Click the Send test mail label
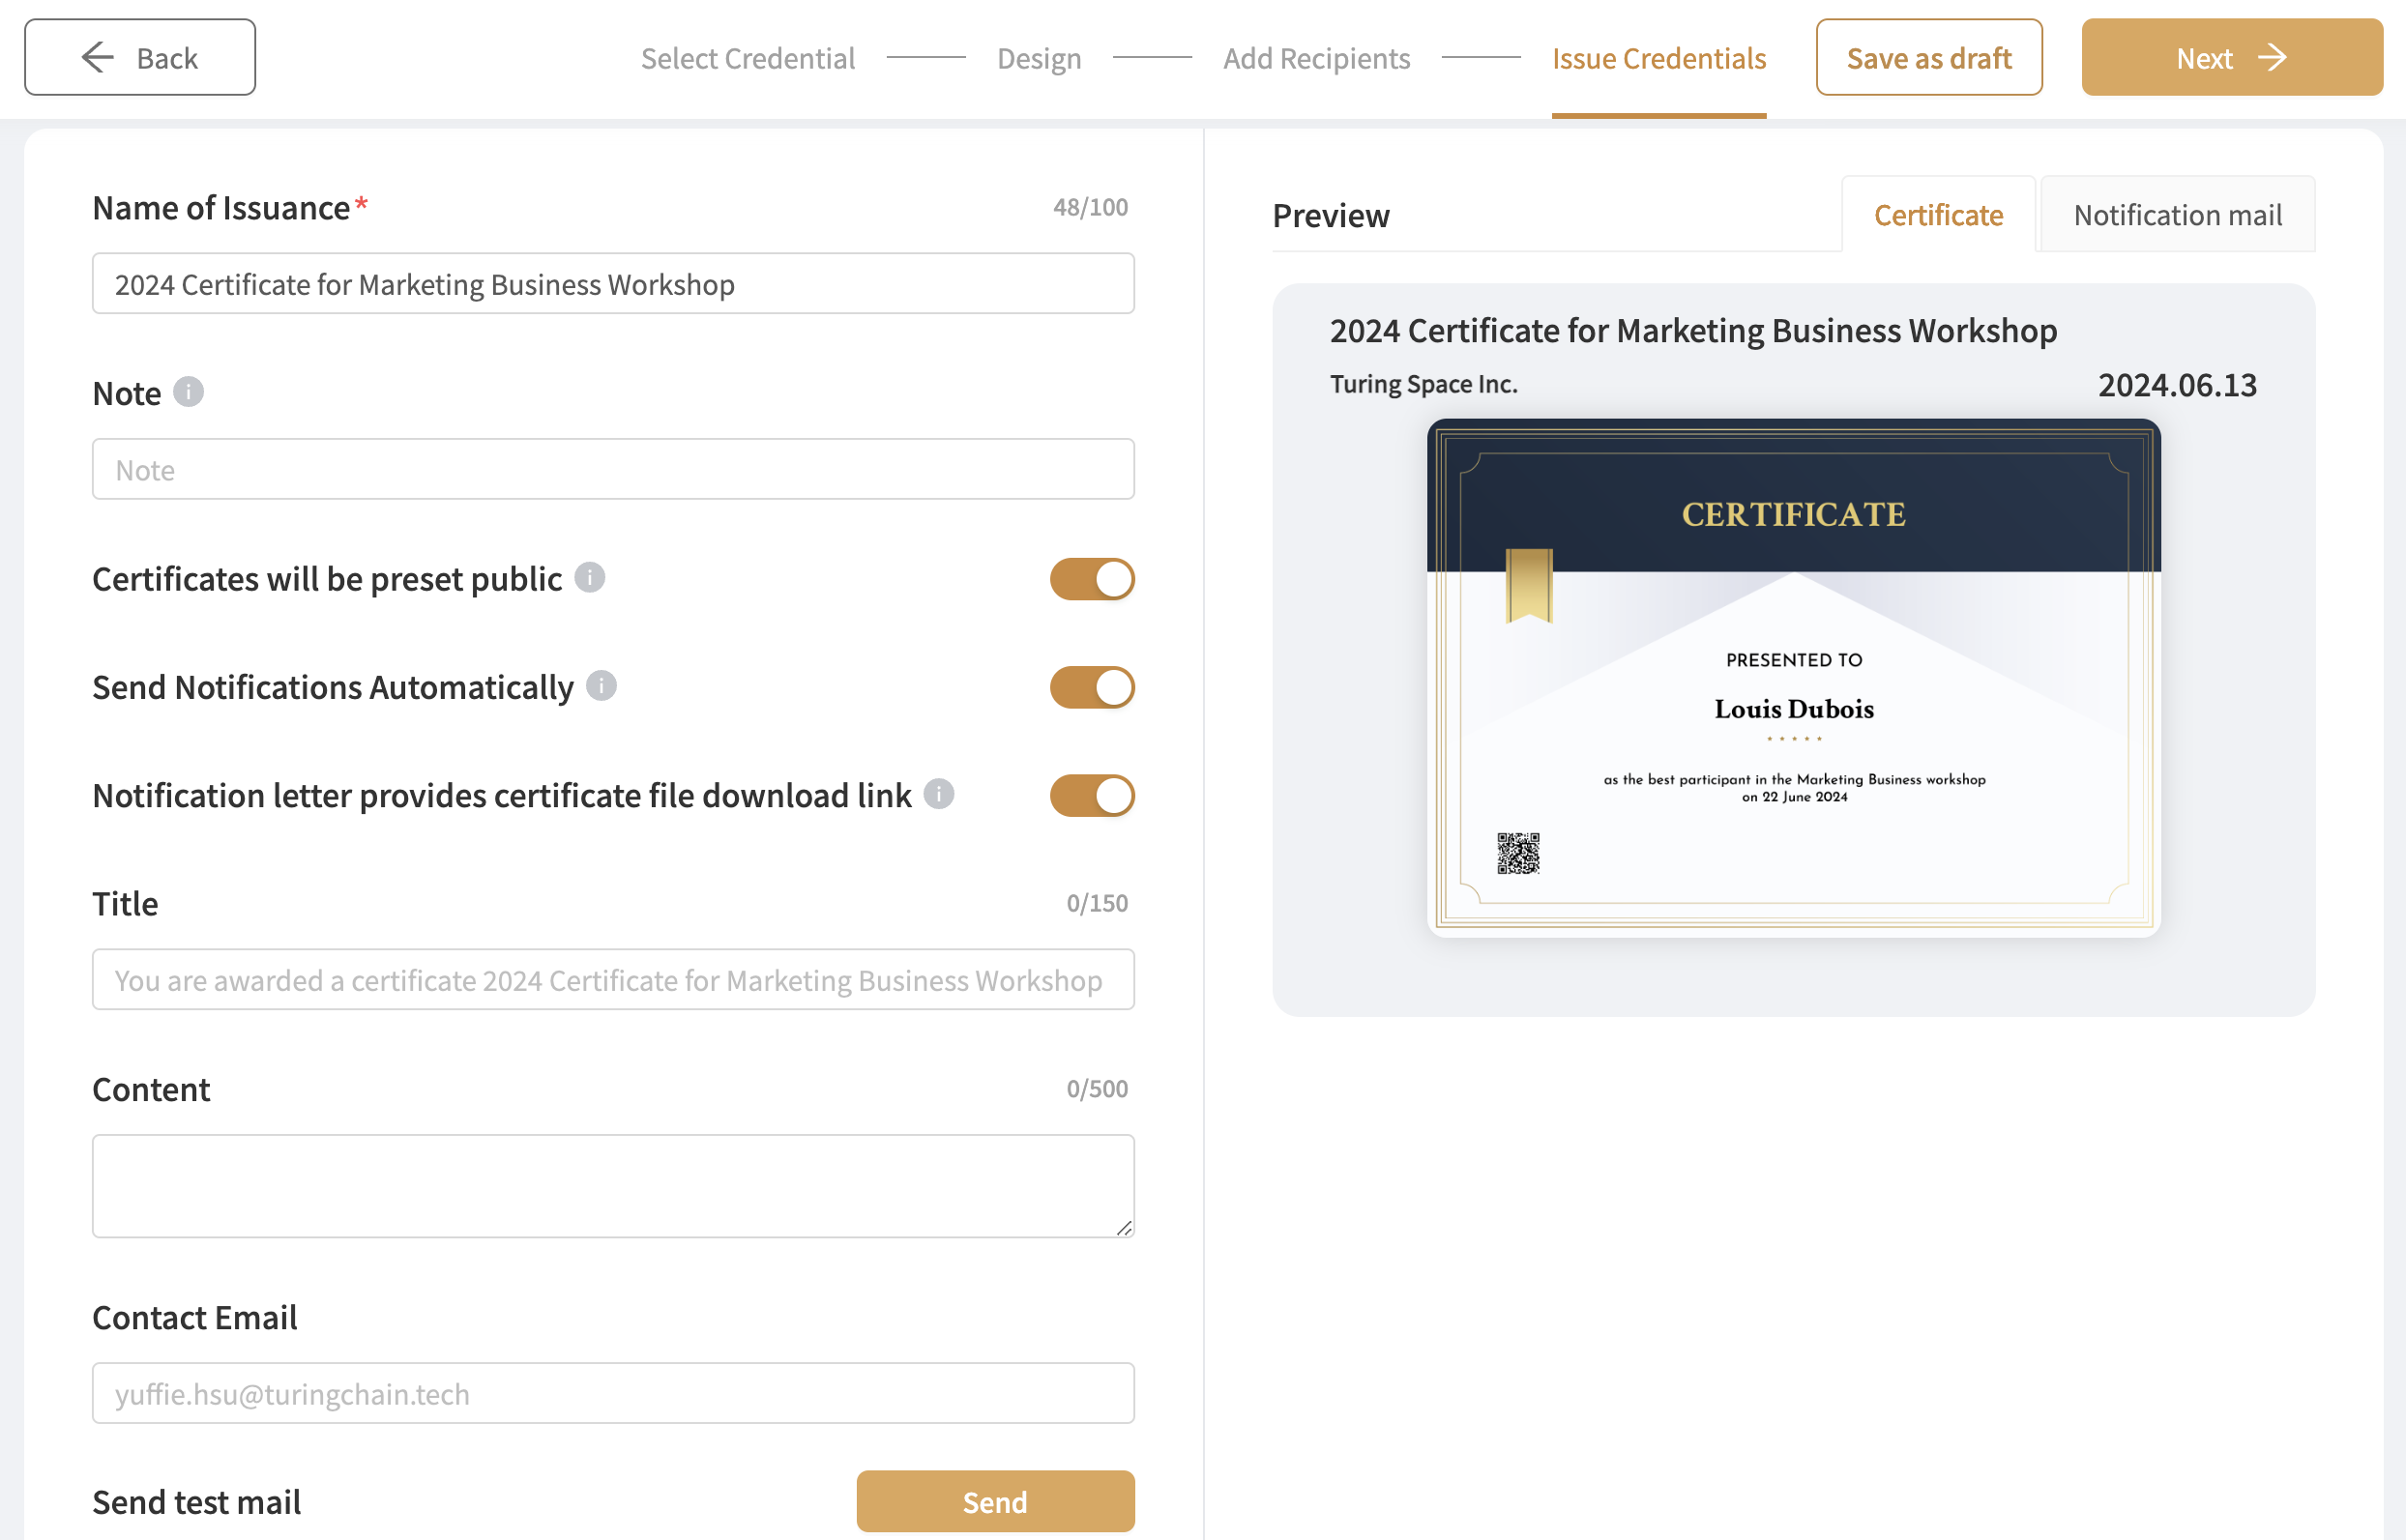 196,1502
